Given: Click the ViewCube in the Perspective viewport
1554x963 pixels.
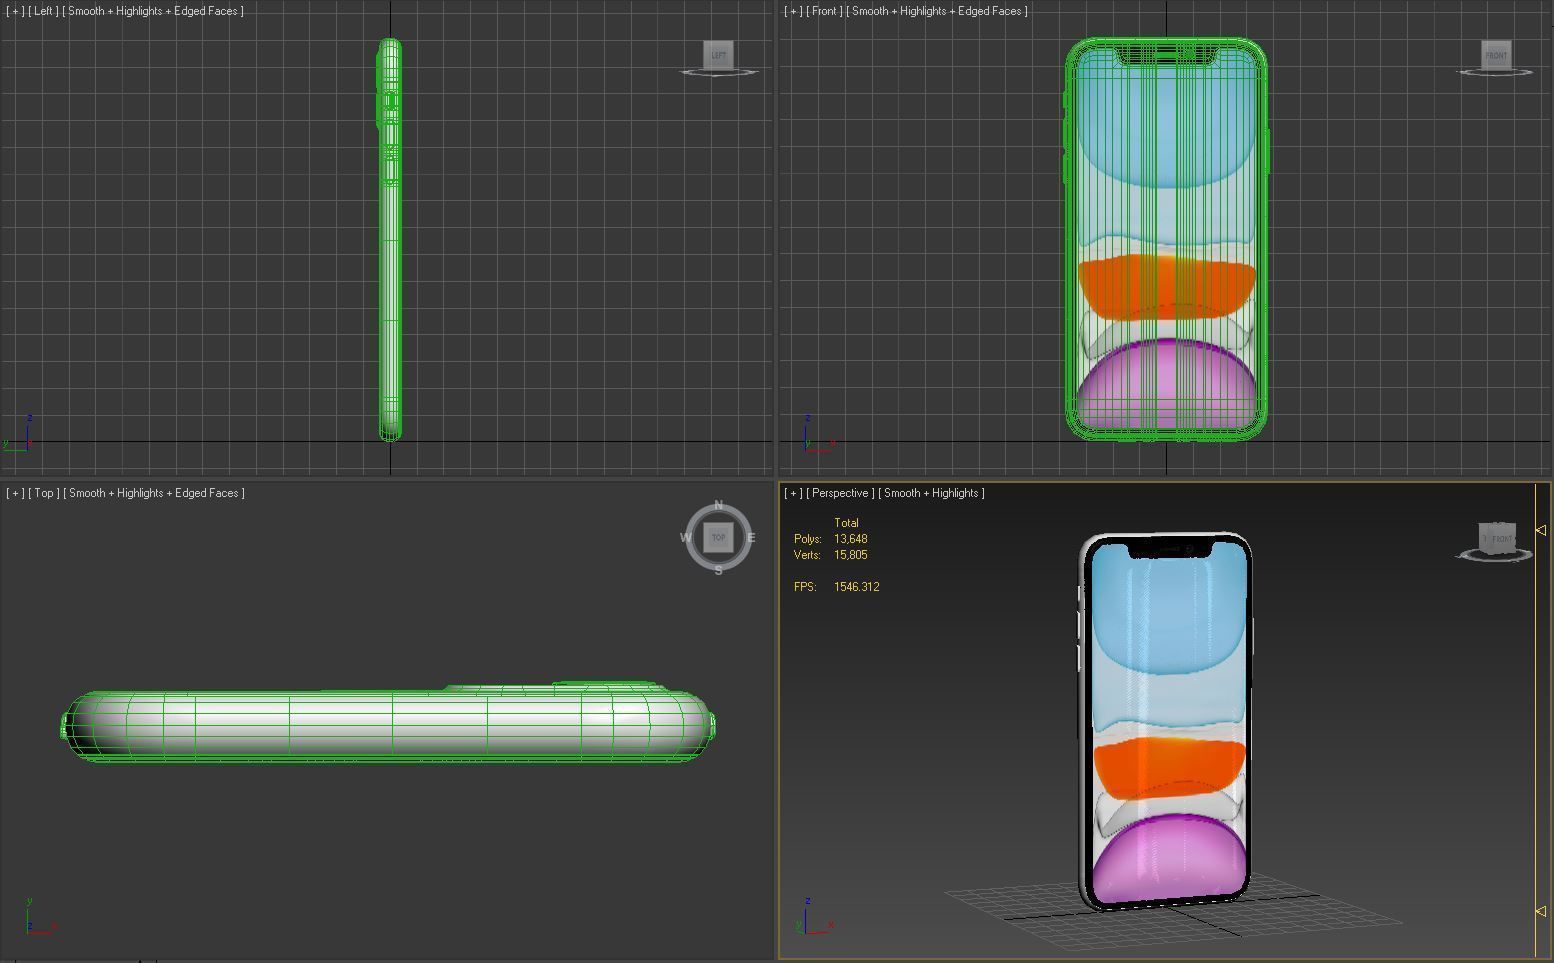Looking at the screenshot, I should (1497, 537).
